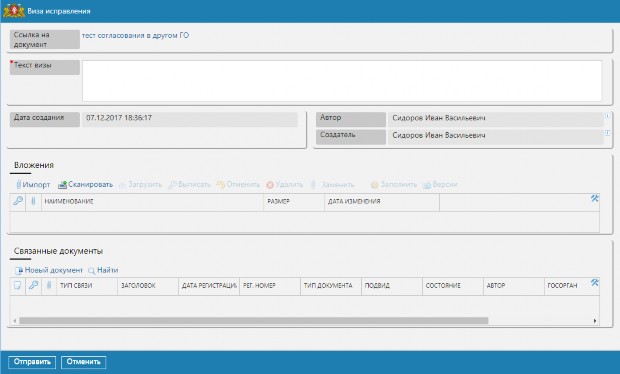Open attachments table settings tools icon
Screen dimensions: 620x374
click(x=594, y=198)
